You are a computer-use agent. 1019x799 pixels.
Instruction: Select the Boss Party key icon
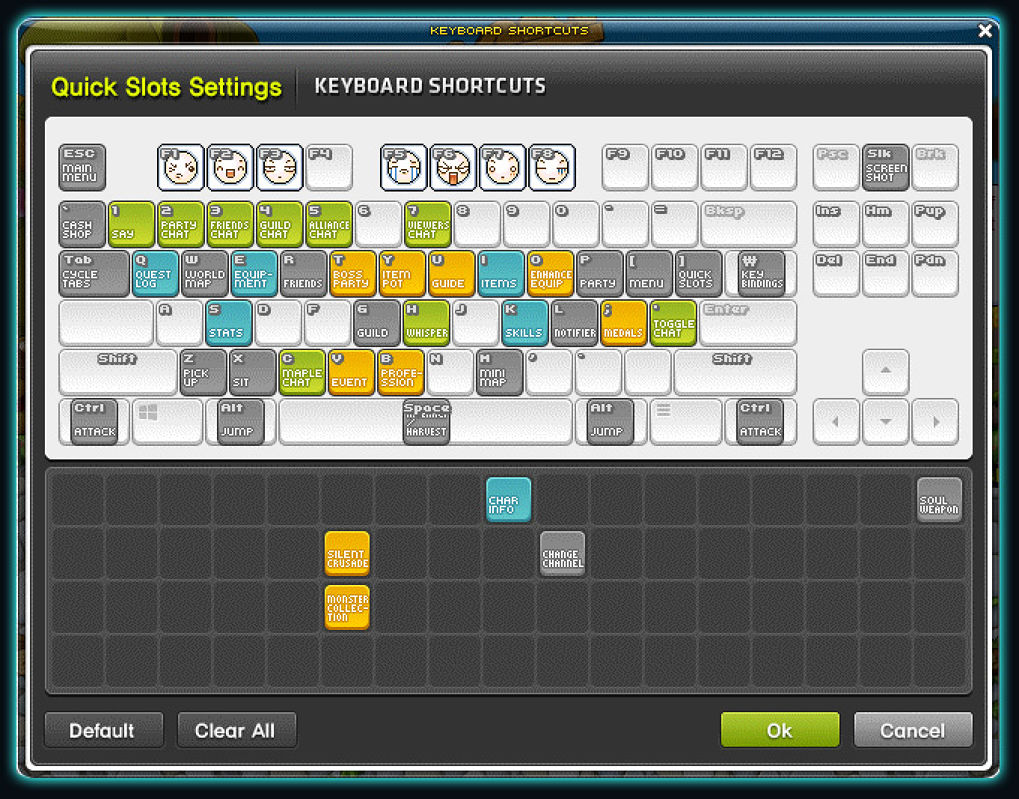tap(352, 274)
